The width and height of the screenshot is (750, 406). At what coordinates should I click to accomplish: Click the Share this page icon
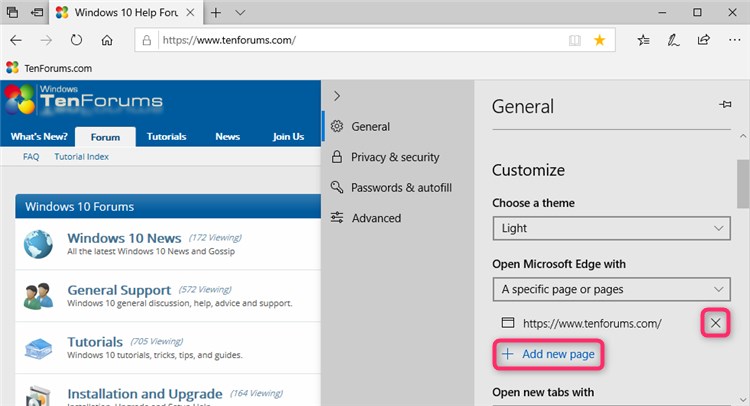(x=704, y=40)
